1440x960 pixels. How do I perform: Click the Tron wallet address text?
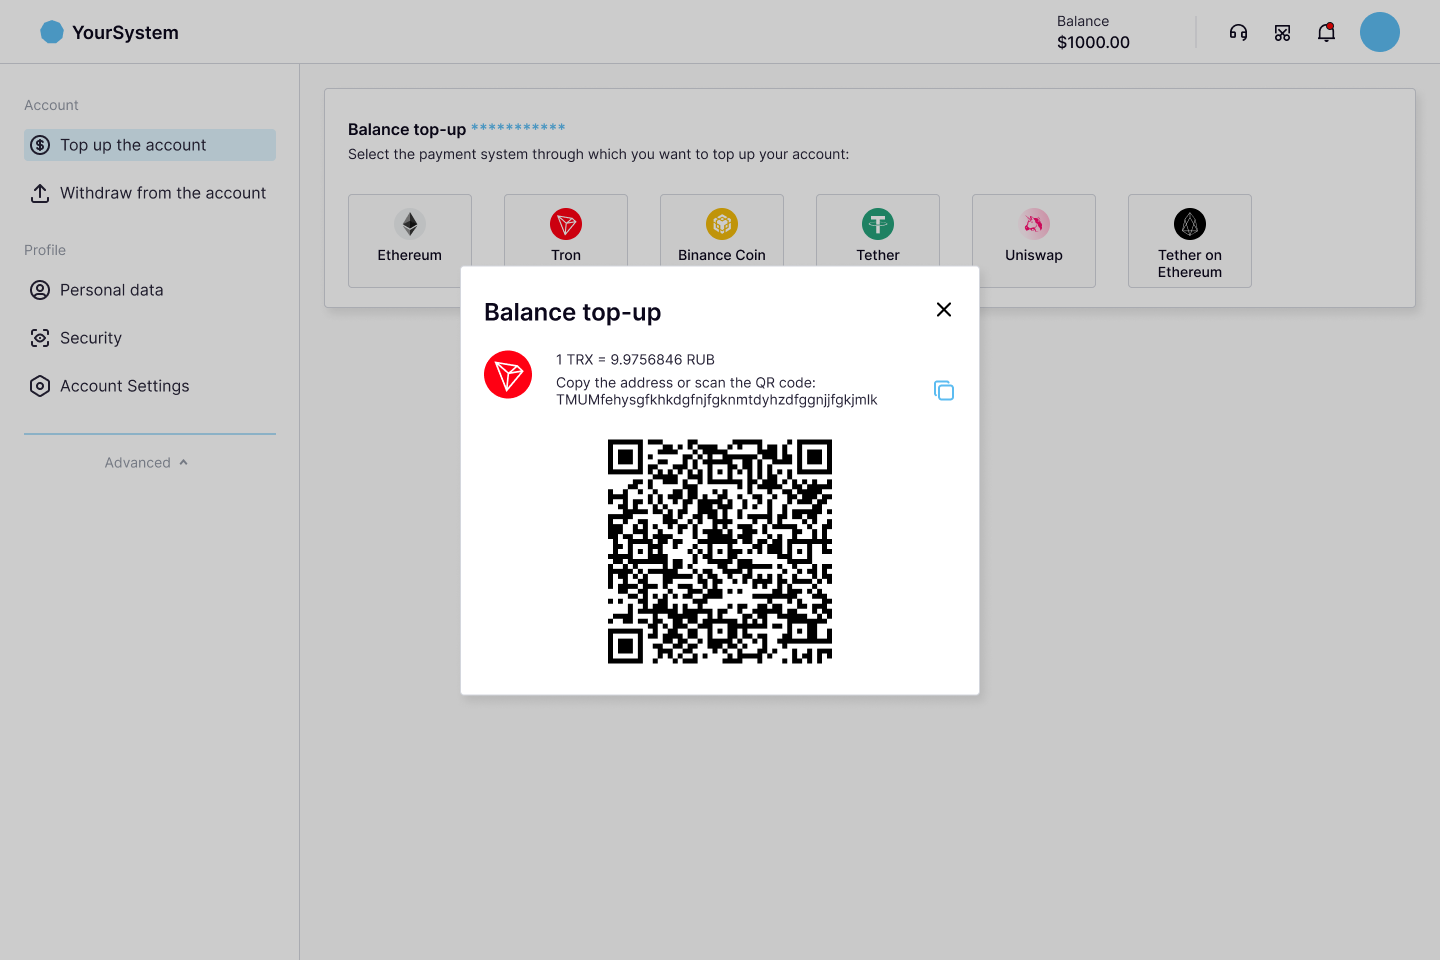716,400
